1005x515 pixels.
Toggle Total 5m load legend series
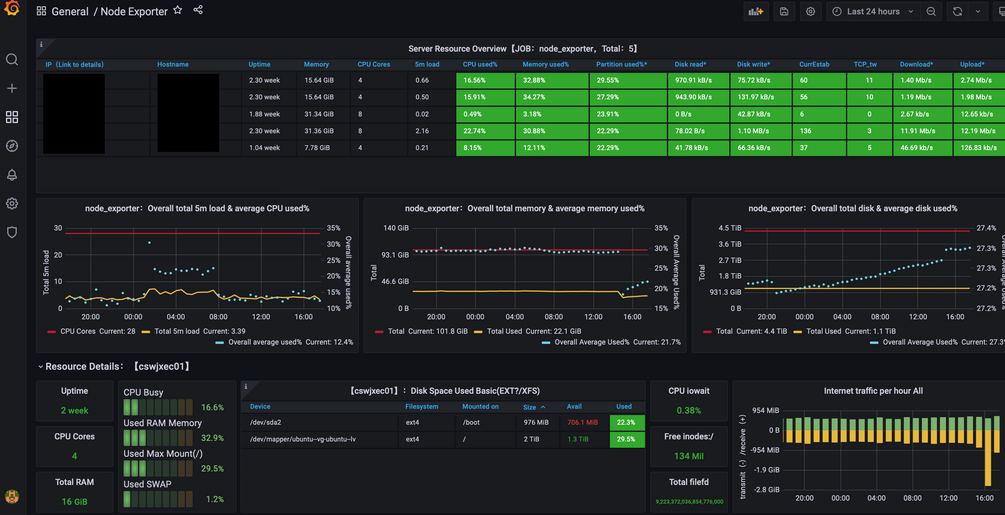(178, 331)
